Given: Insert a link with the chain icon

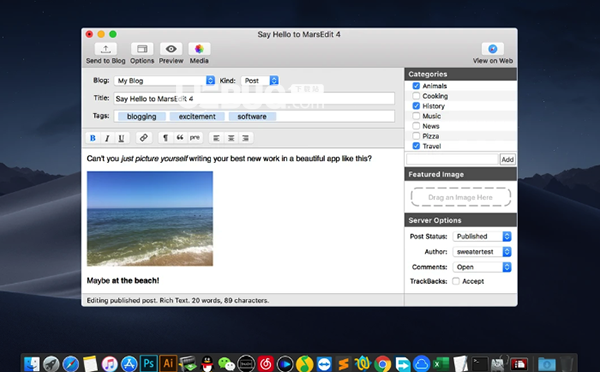Looking at the screenshot, I should (143, 138).
